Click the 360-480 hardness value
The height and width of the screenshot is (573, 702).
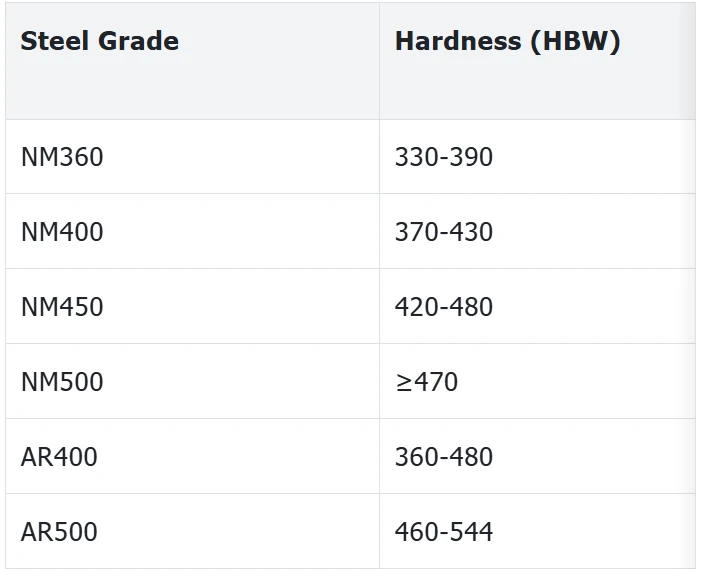point(444,457)
